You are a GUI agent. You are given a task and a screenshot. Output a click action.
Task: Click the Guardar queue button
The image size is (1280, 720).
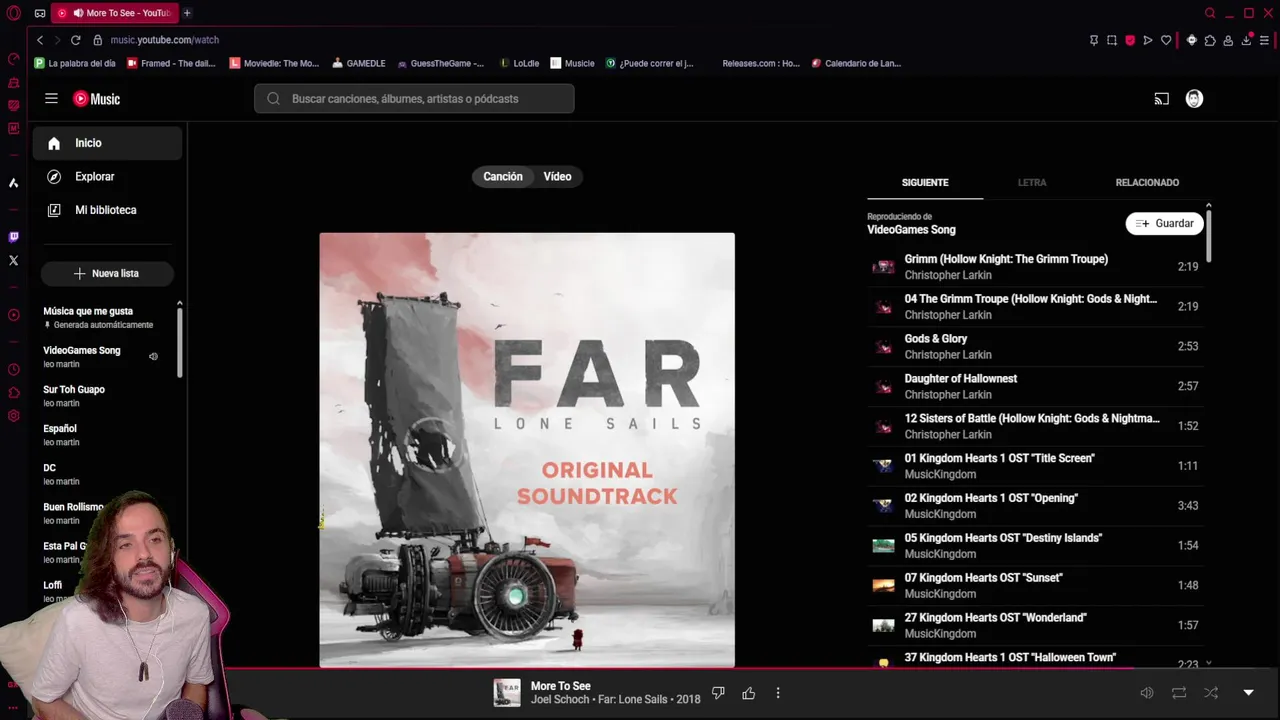click(x=1164, y=224)
